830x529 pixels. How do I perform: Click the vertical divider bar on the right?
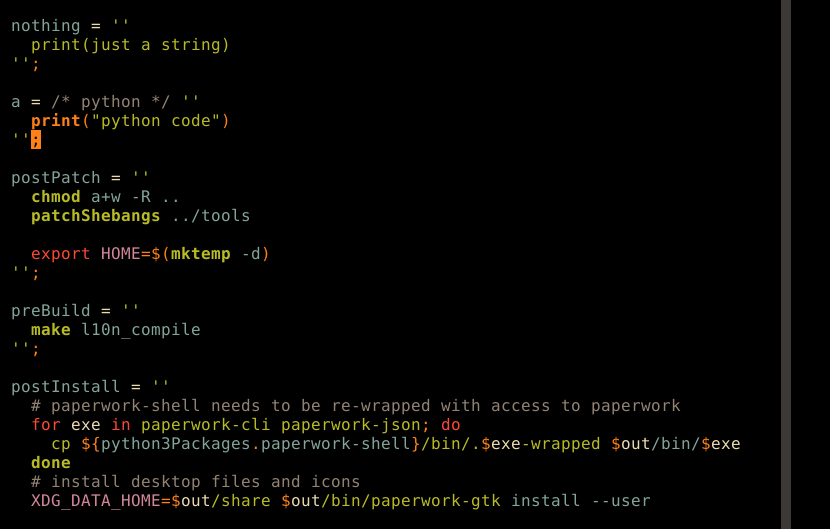click(786, 264)
